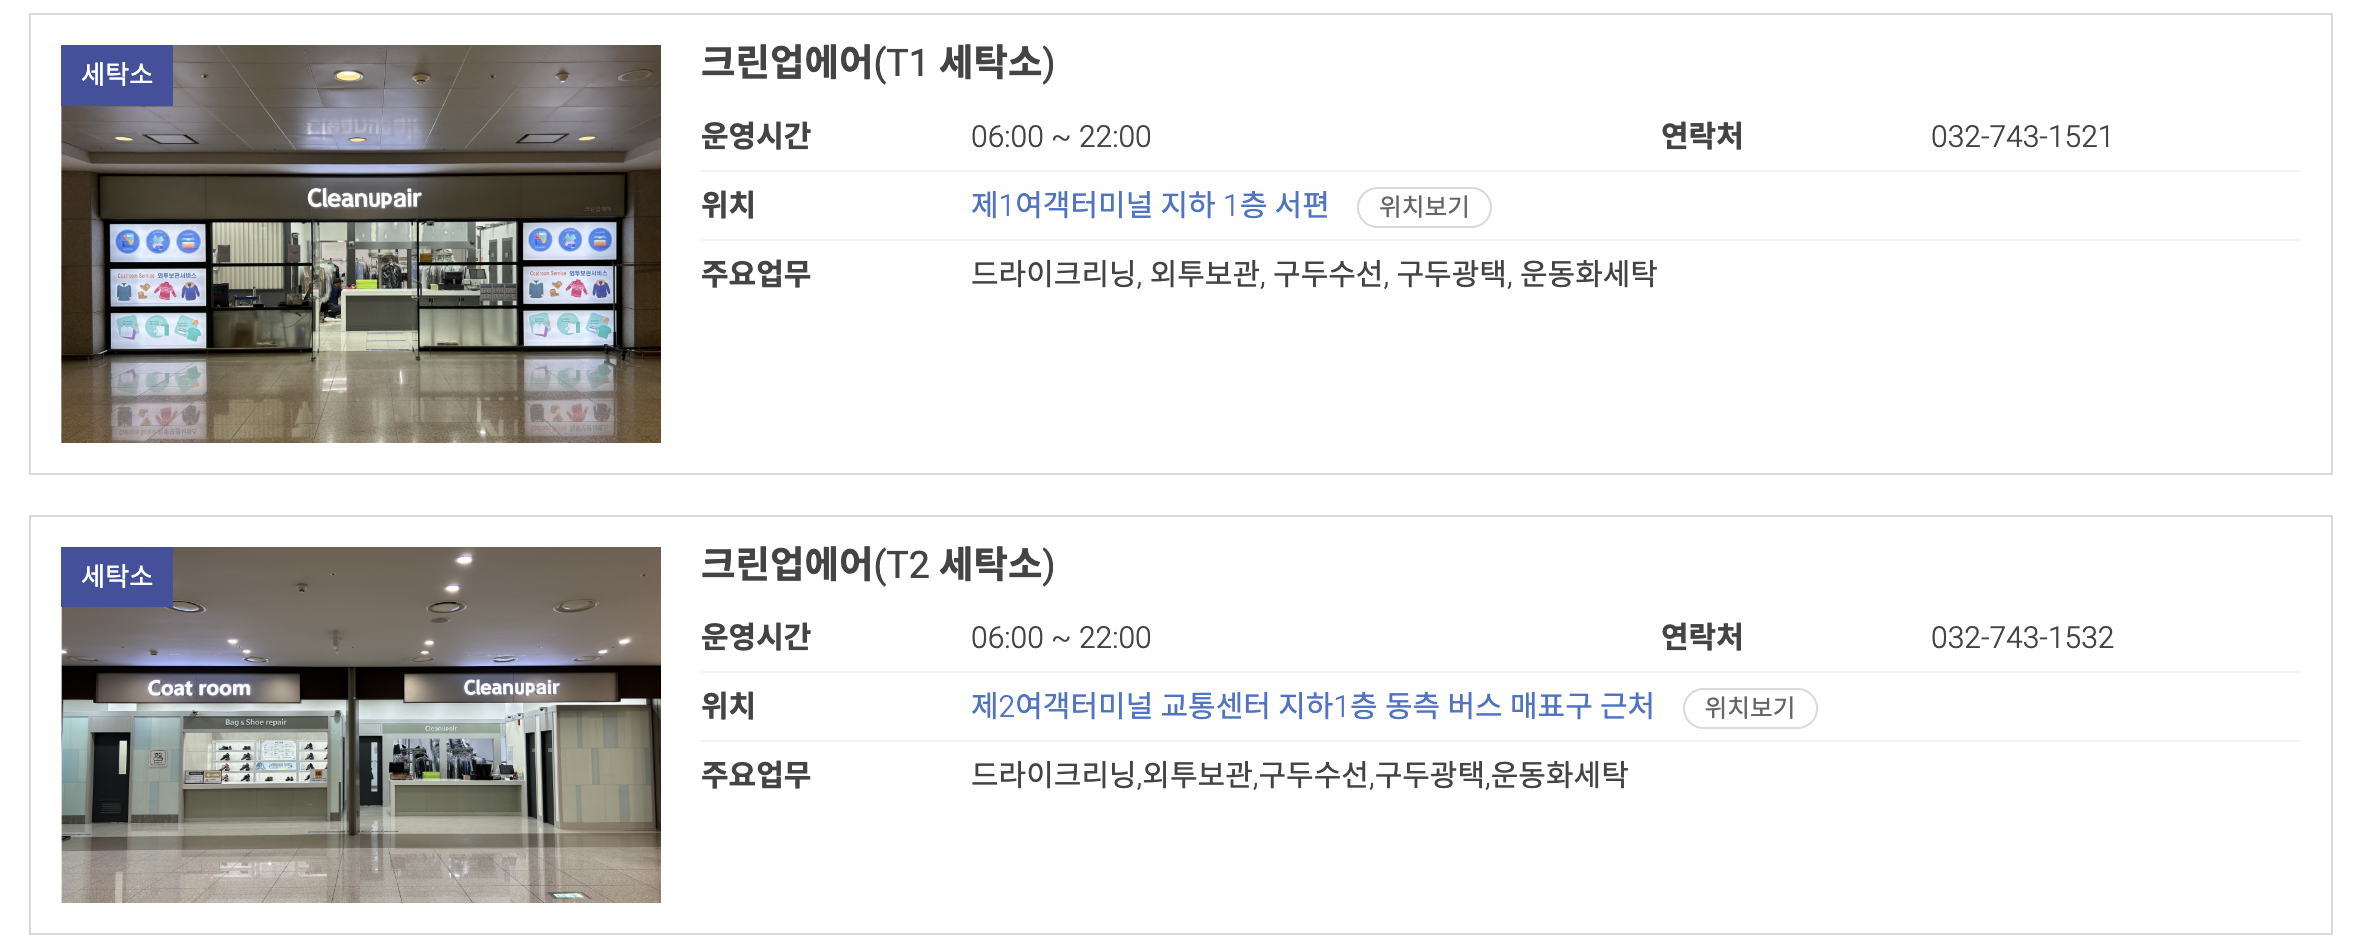Viewport: 2358px width, 950px height.
Task: Click 위치보기 button for 크린업에어 T2
Action: tap(1750, 708)
